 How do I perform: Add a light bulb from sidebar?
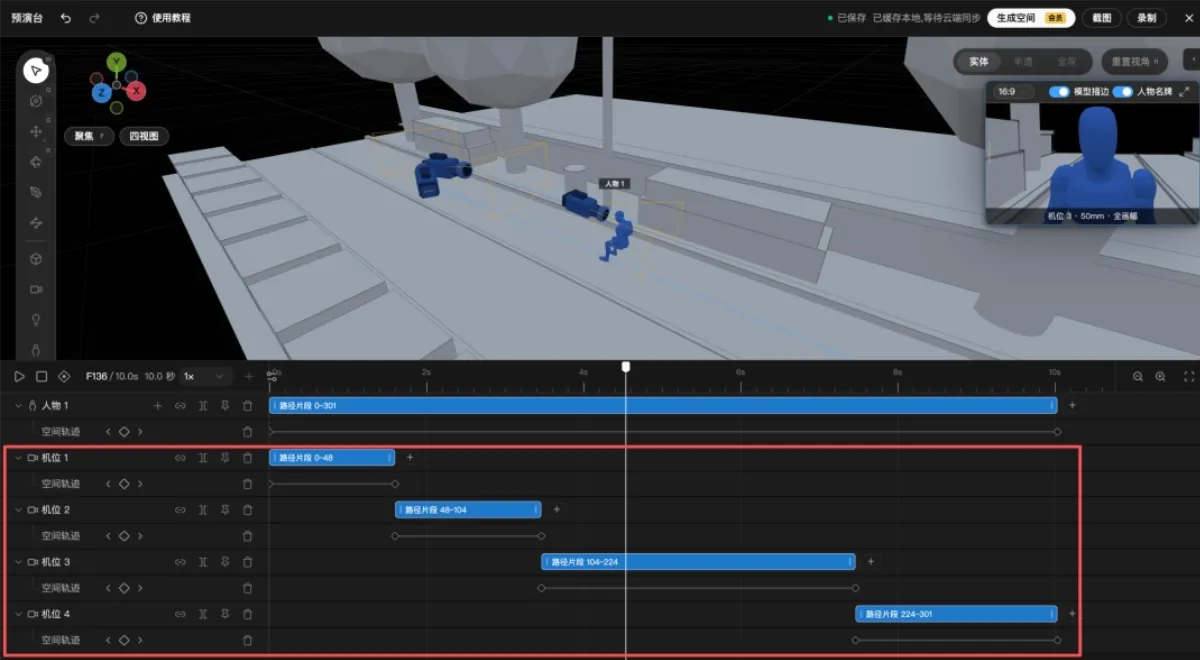[x=36, y=319]
